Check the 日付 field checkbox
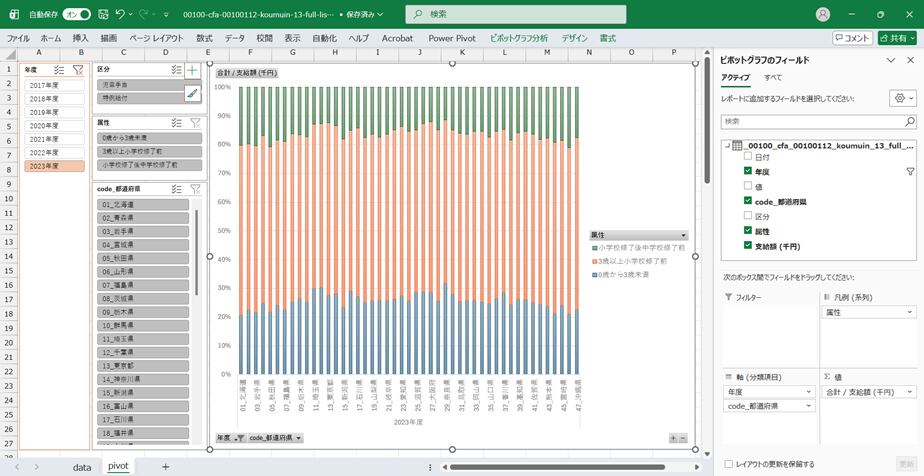Image resolution: width=924 pixels, height=476 pixels. (747, 157)
